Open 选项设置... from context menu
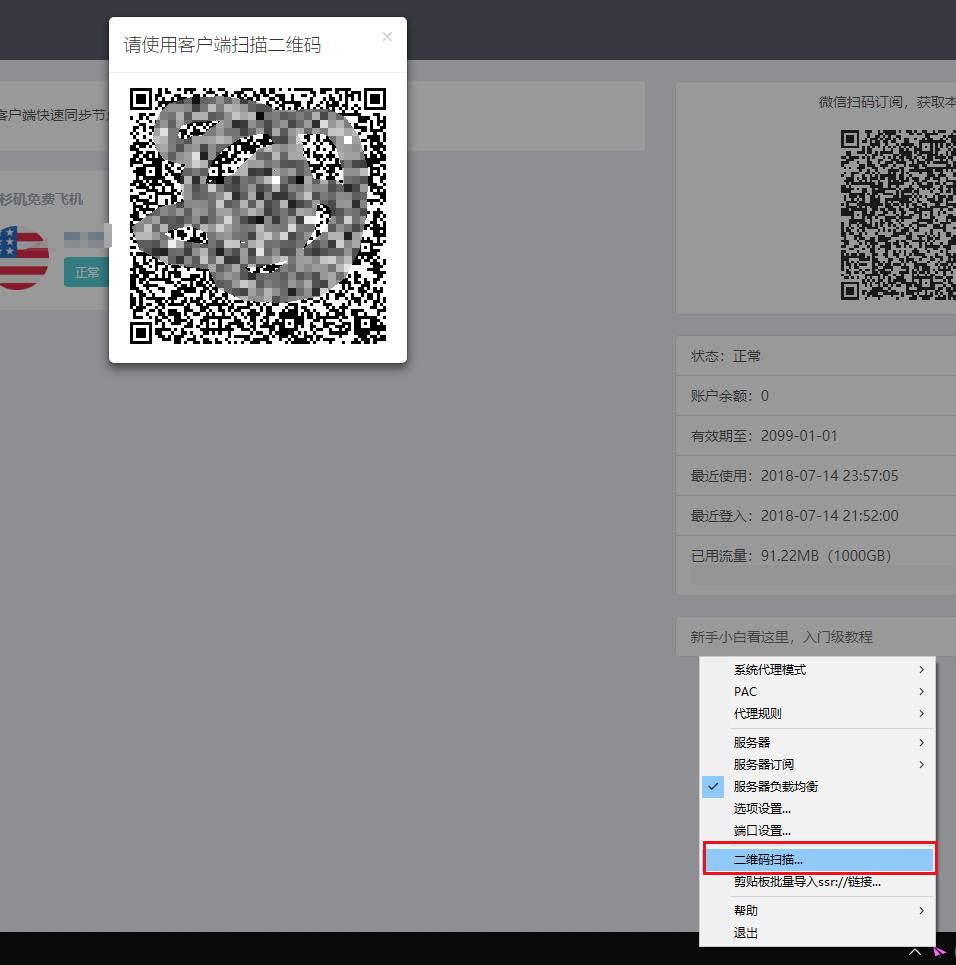The width and height of the screenshot is (956, 965). tap(817, 809)
